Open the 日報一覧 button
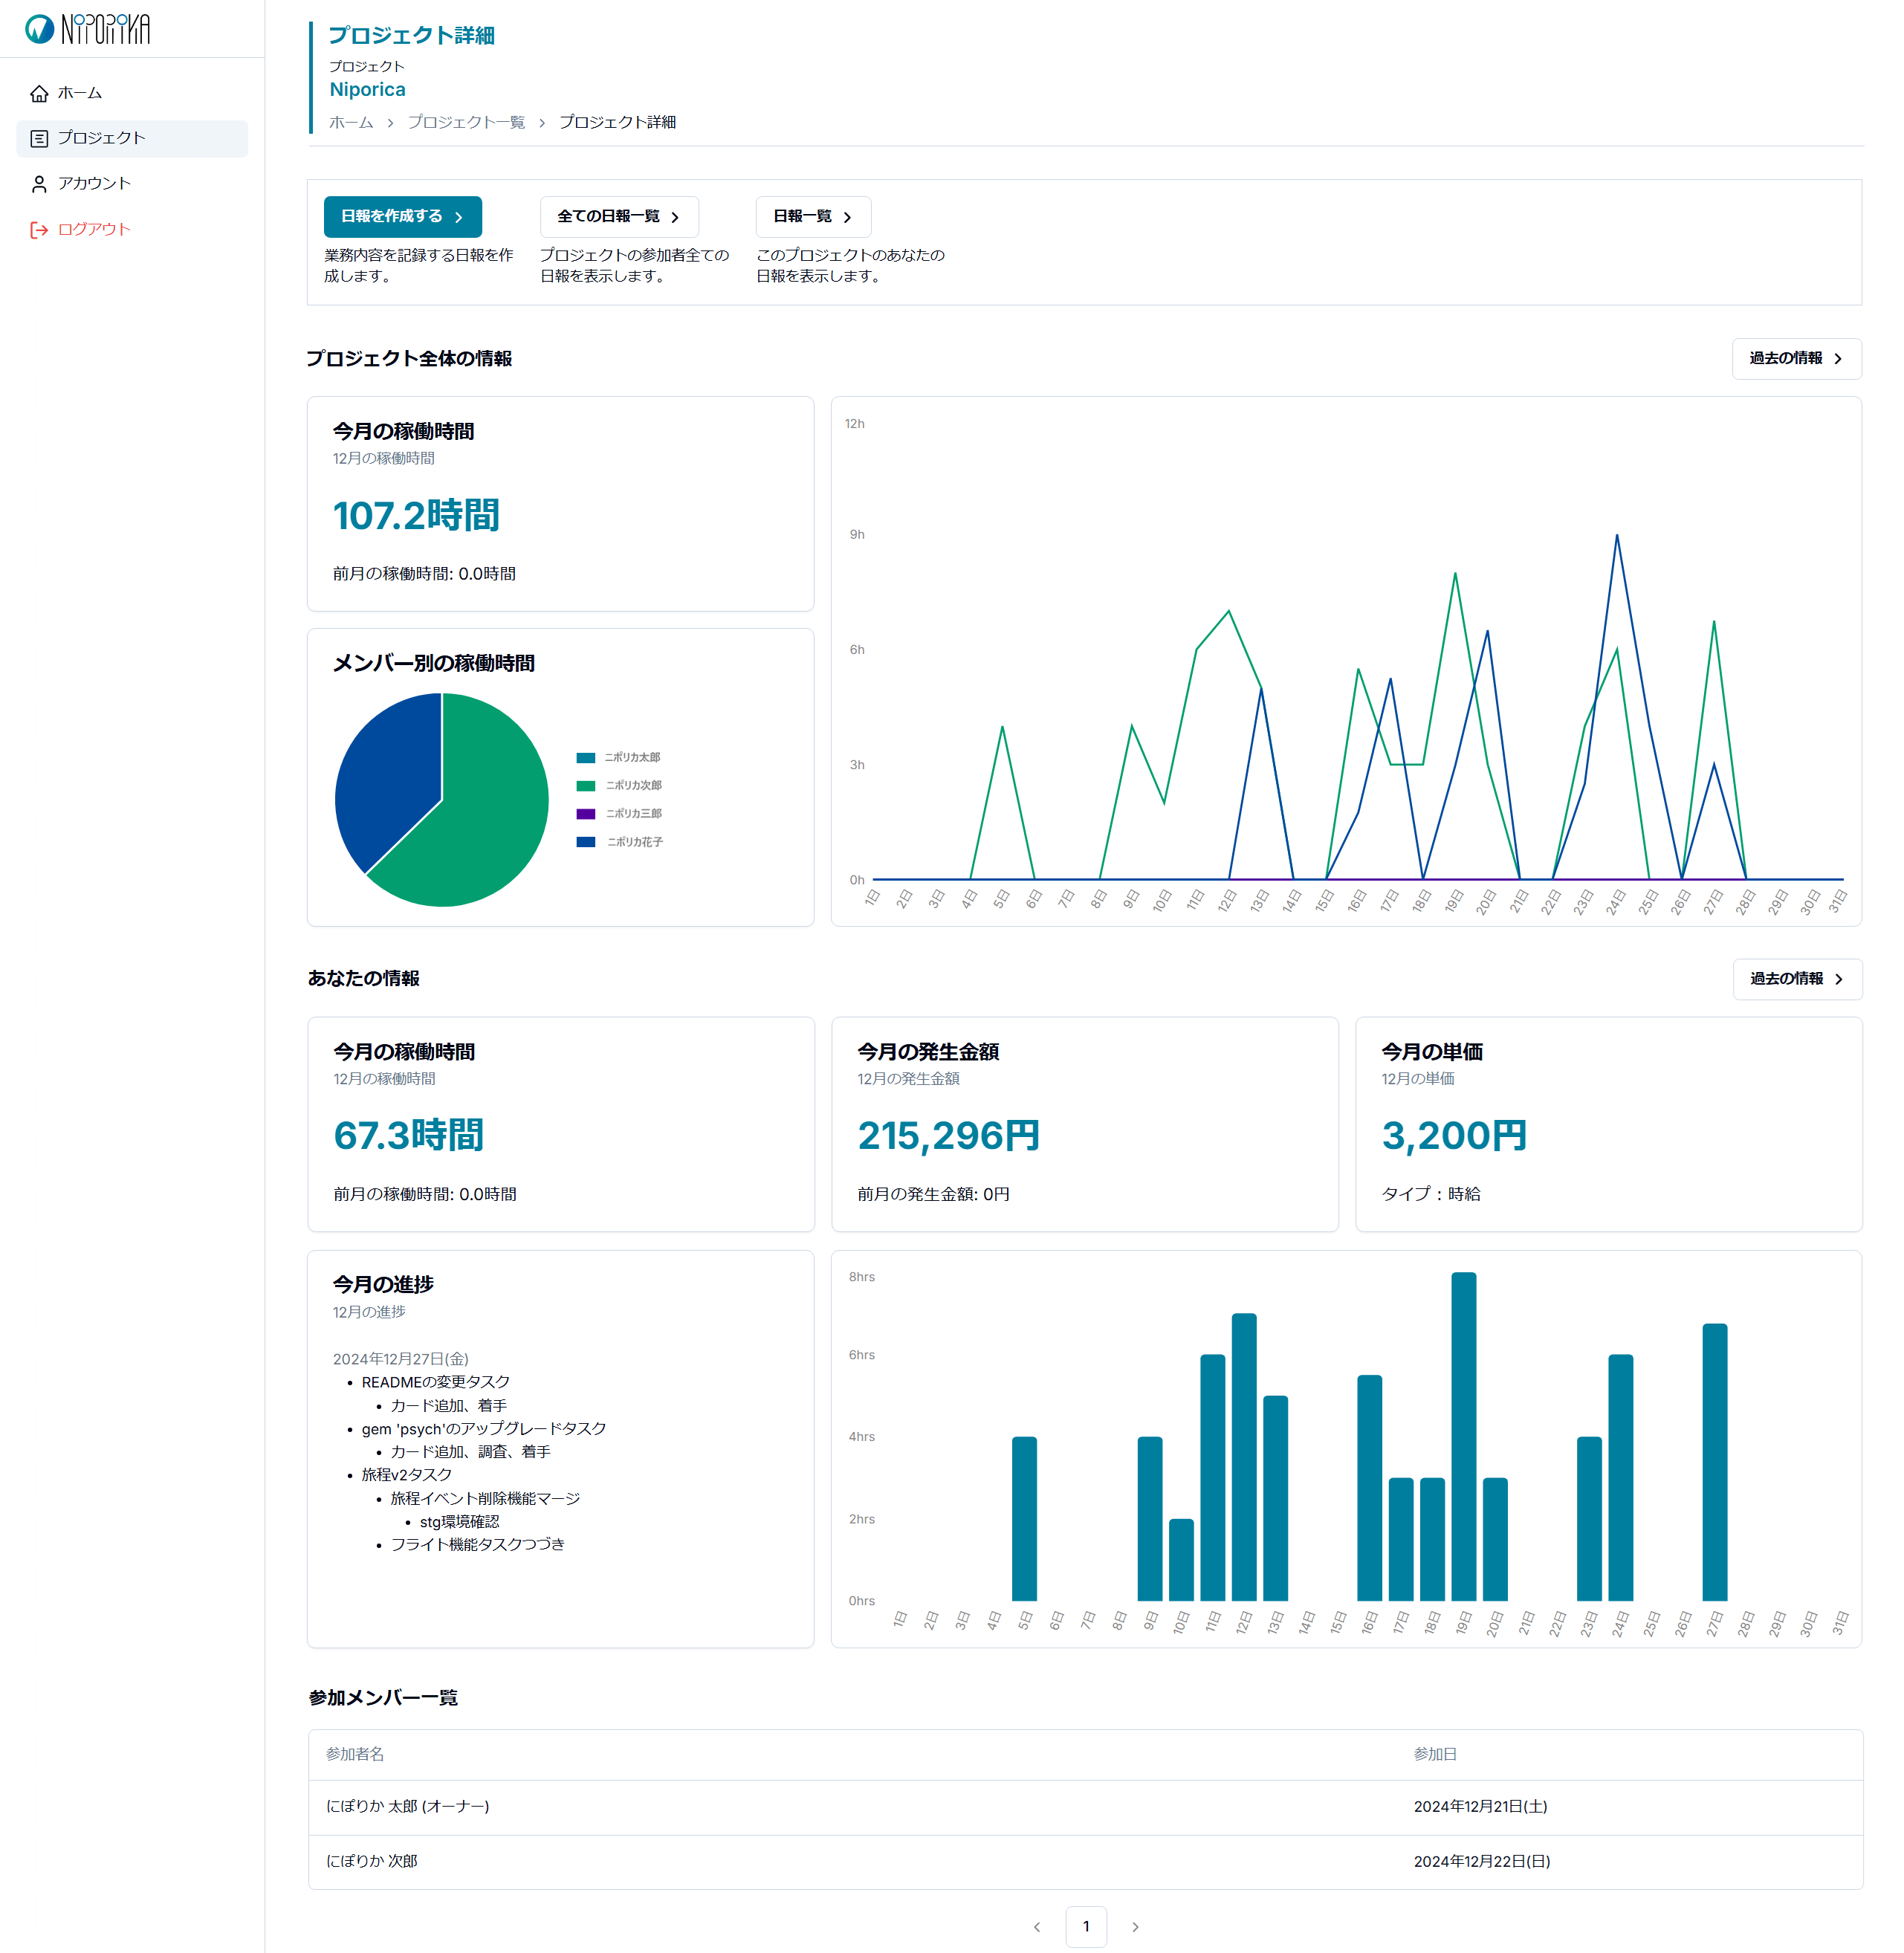Screen dimensions: 1904x1953 click(812, 216)
